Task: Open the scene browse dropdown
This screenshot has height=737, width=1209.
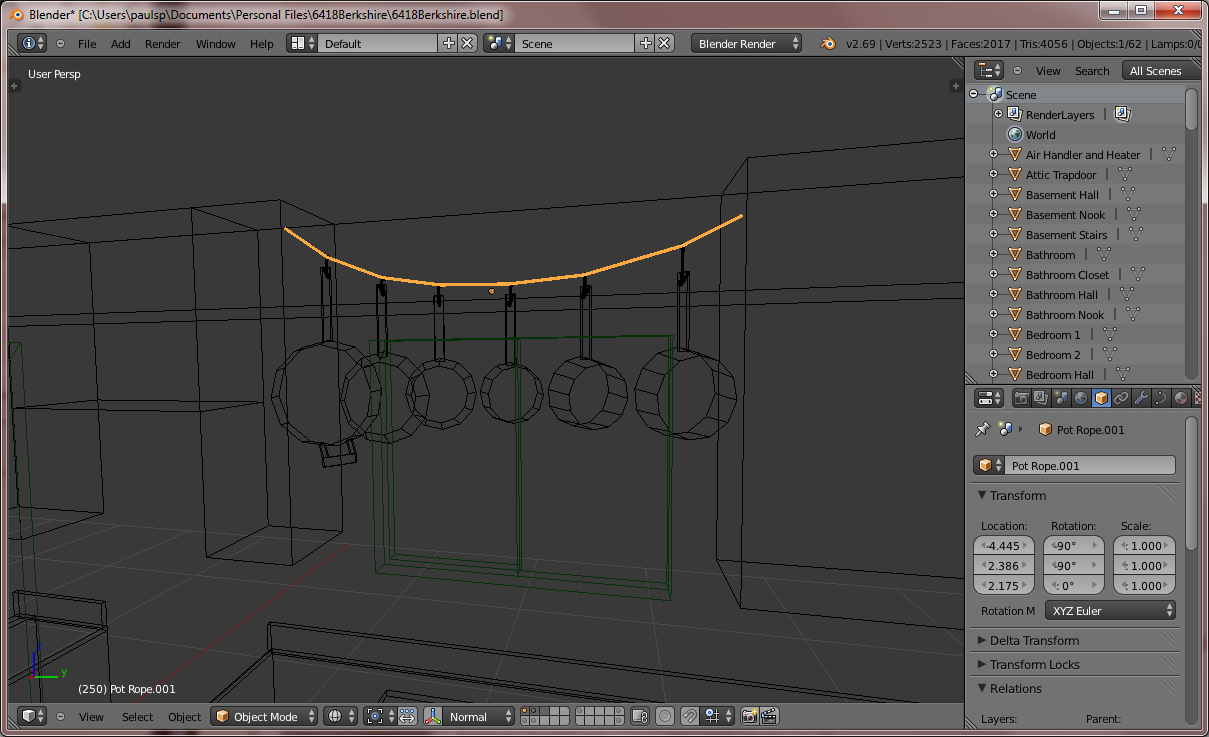Action: [498, 43]
